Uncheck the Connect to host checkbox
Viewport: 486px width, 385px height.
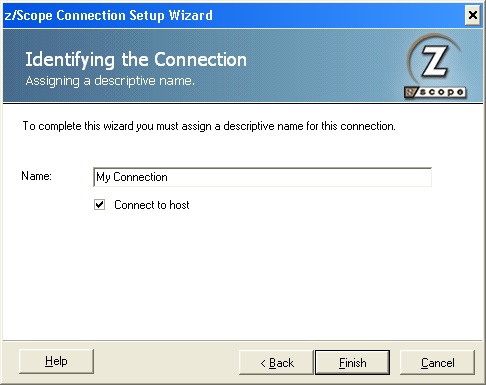pos(99,204)
